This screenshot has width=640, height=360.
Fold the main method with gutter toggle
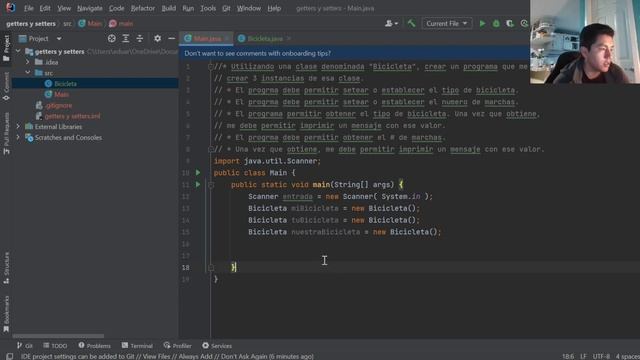click(x=211, y=185)
